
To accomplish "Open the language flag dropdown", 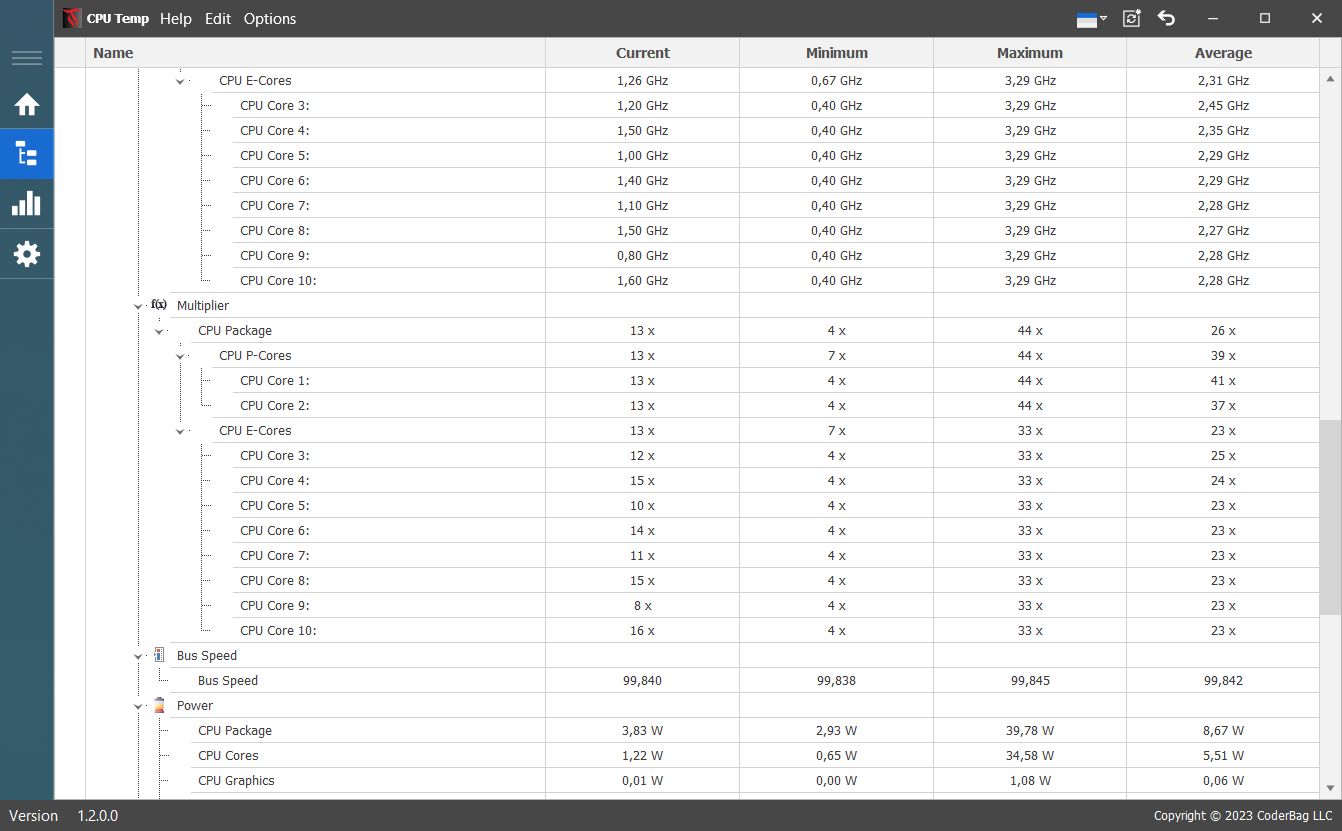I will pos(1091,18).
